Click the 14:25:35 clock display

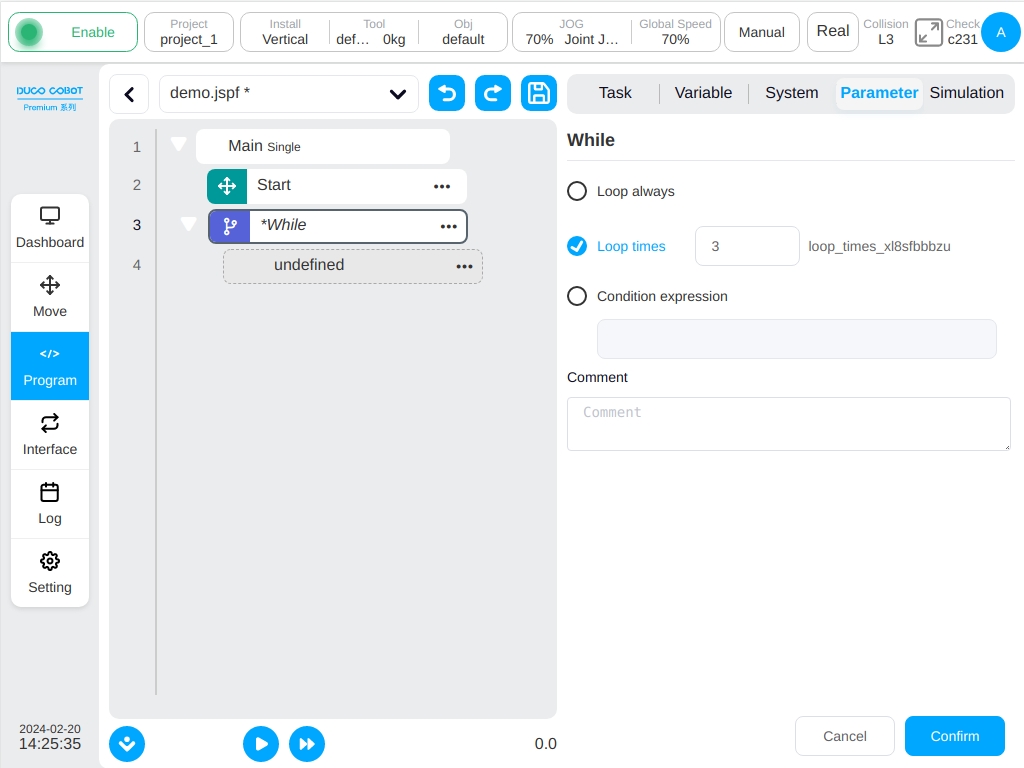tap(50, 744)
